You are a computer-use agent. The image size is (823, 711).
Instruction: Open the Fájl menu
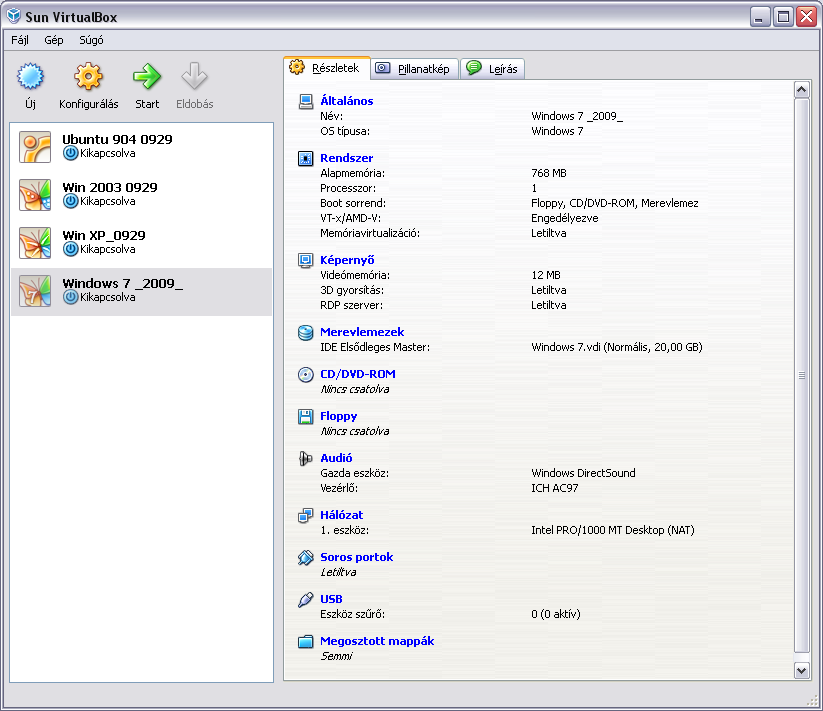point(20,40)
